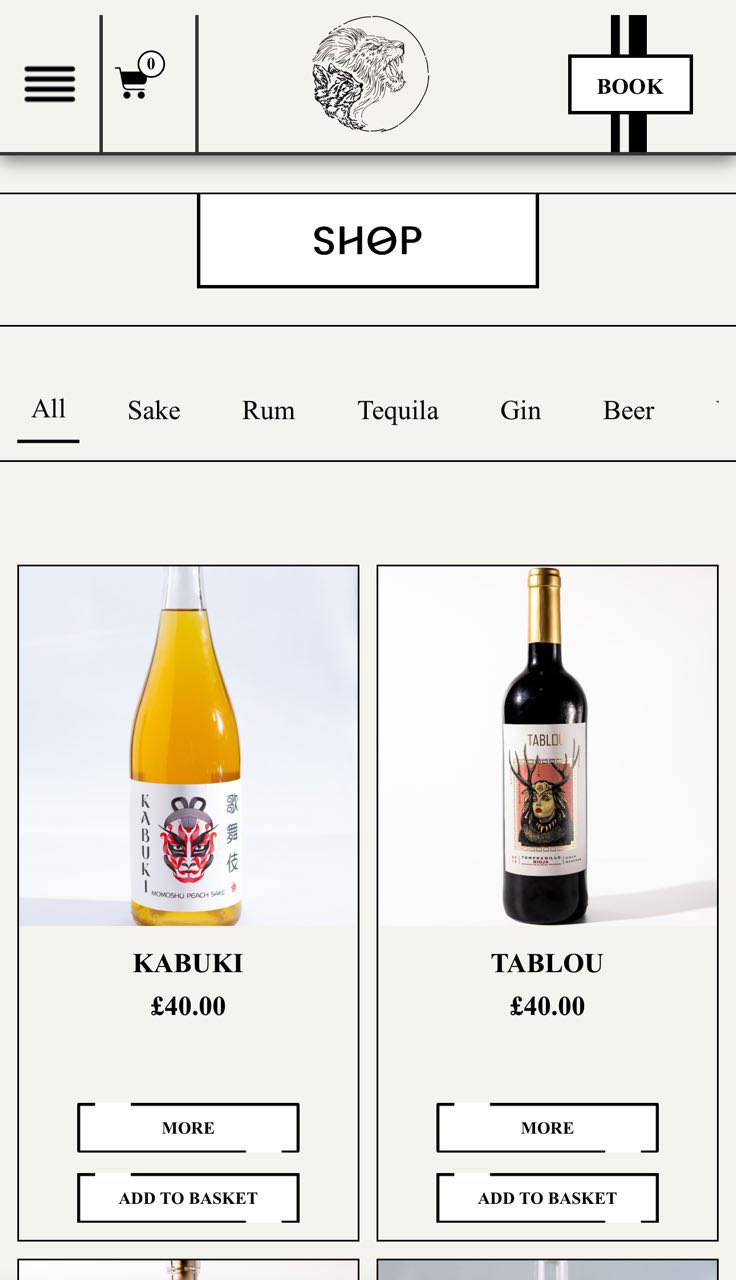The width and height of the screenshot is (736, 1280).
Task: Show the Beer category
Action: coord(628,410)
